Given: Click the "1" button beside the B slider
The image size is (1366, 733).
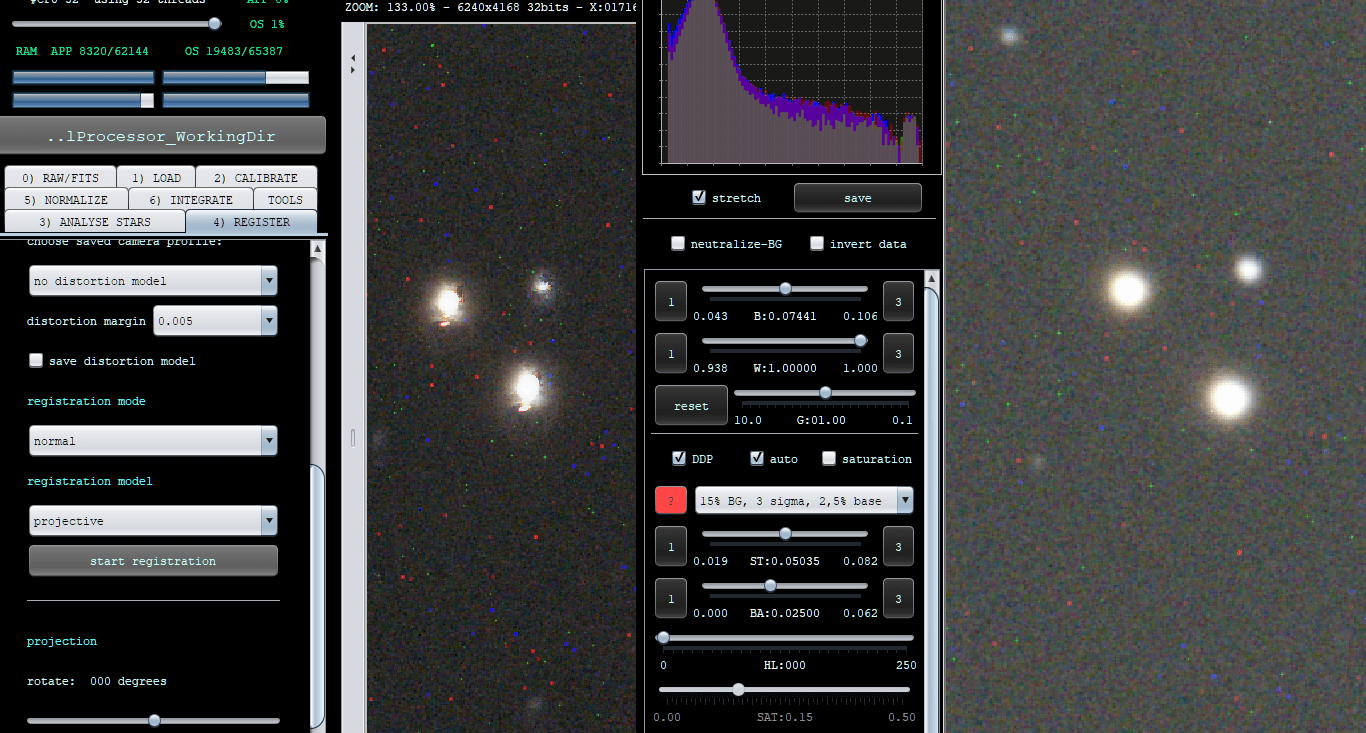Looking at the screenshot, I should click(x=671, y=301).
